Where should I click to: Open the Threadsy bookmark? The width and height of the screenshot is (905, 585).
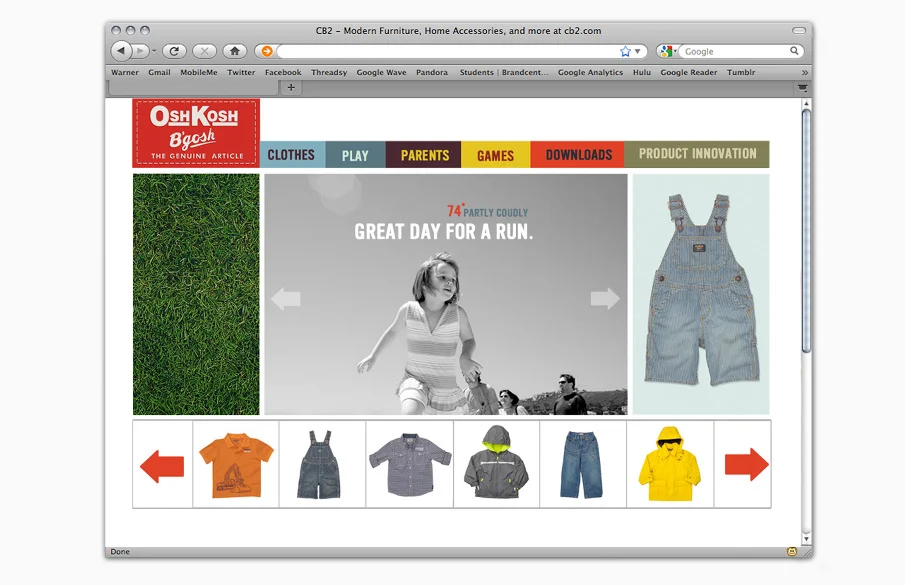329,72
